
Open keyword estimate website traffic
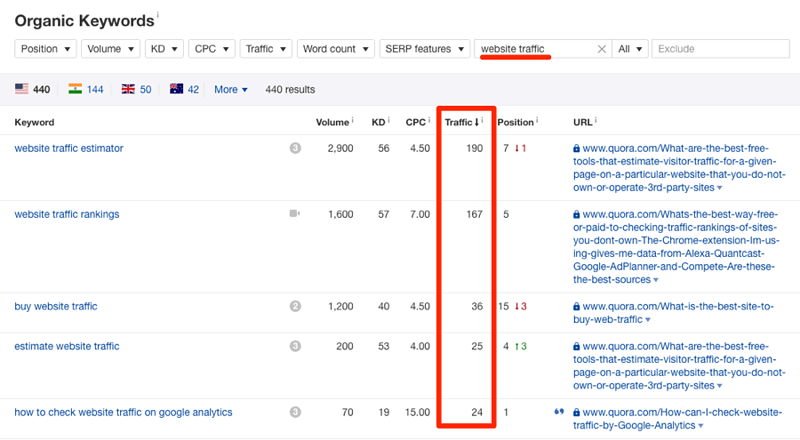67,346
